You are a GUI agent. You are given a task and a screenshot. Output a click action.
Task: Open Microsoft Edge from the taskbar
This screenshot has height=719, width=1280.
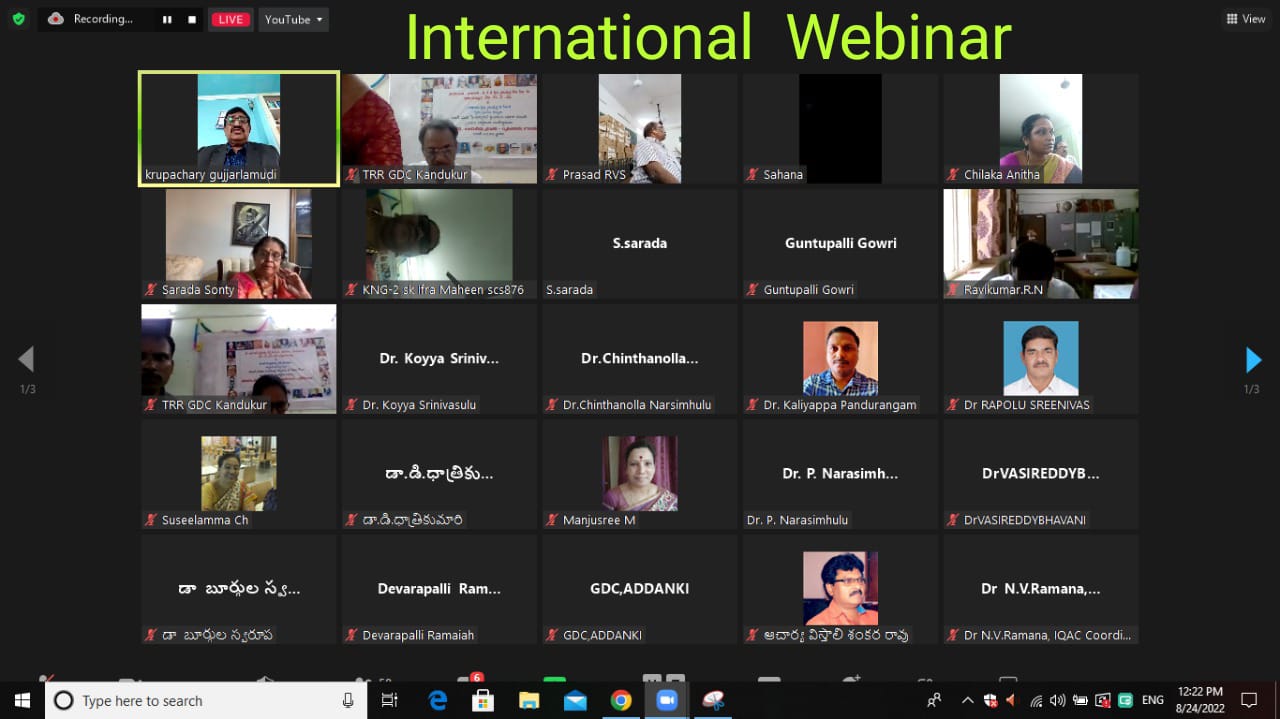pos(438,700)
